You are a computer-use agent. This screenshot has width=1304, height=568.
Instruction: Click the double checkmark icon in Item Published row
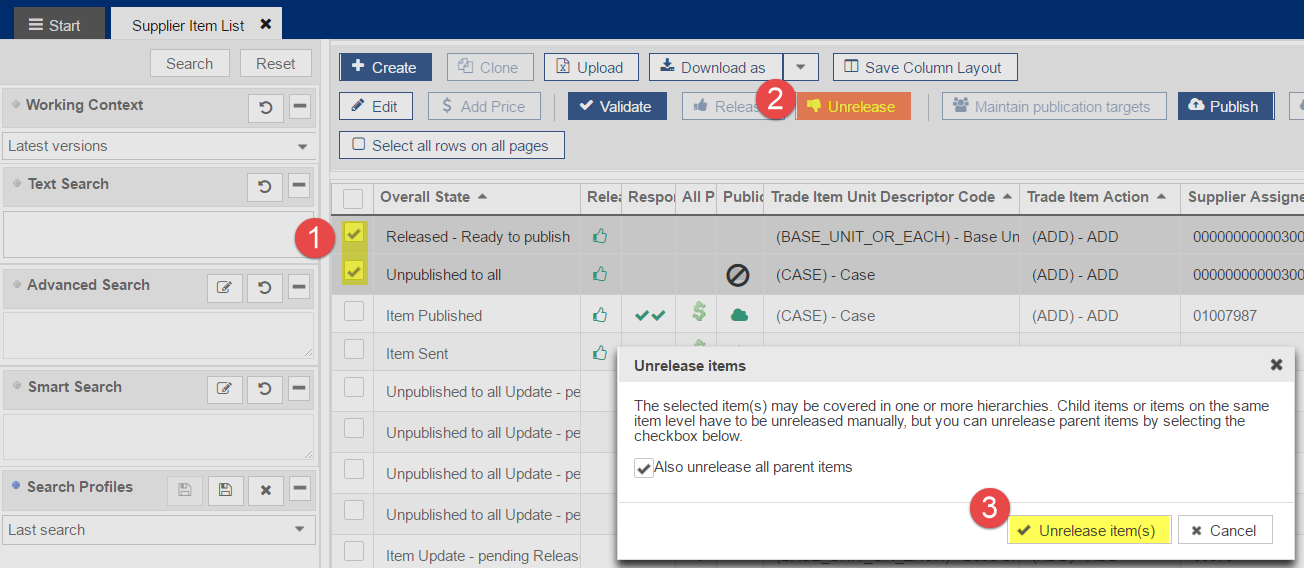pos(649,316)
